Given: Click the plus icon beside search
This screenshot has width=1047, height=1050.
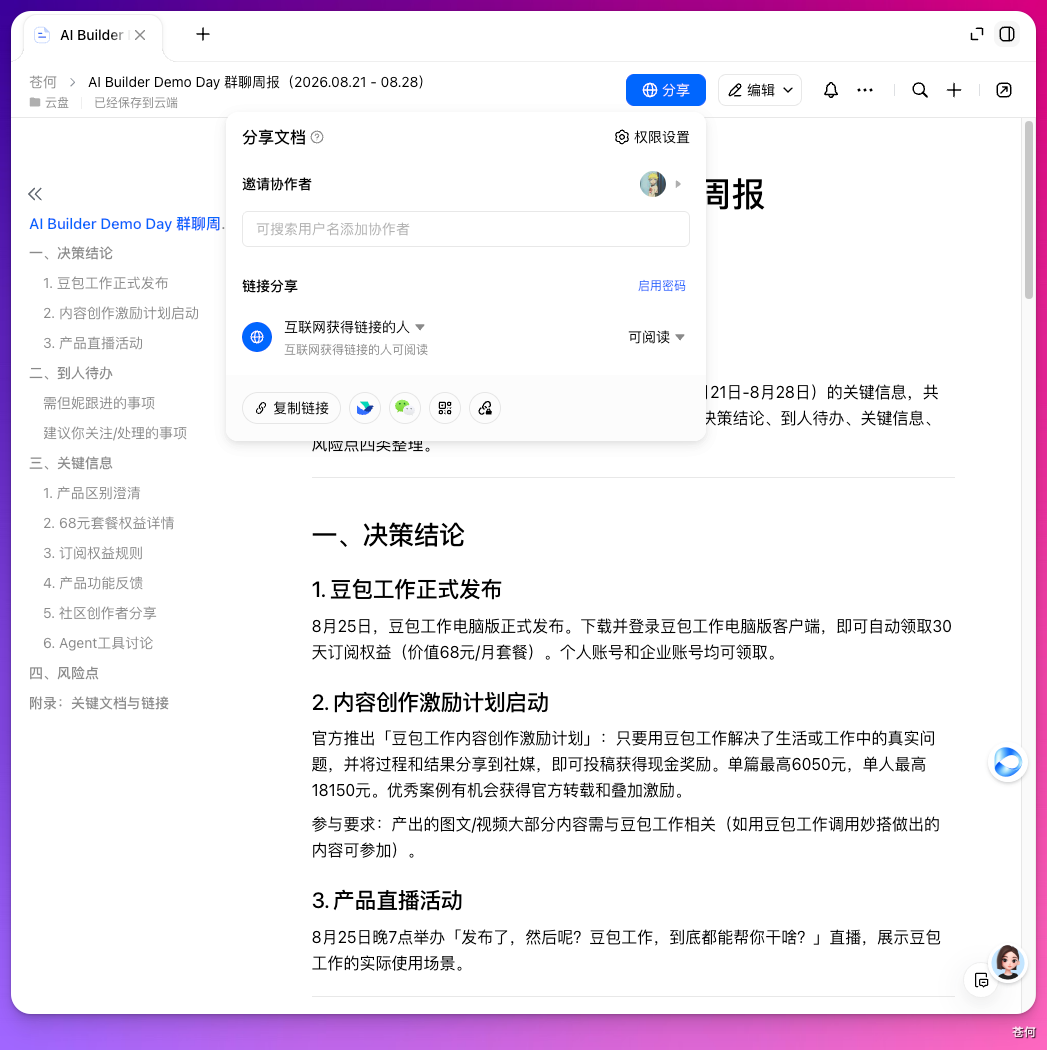Looking at the screenshot, I should [954, 90].
